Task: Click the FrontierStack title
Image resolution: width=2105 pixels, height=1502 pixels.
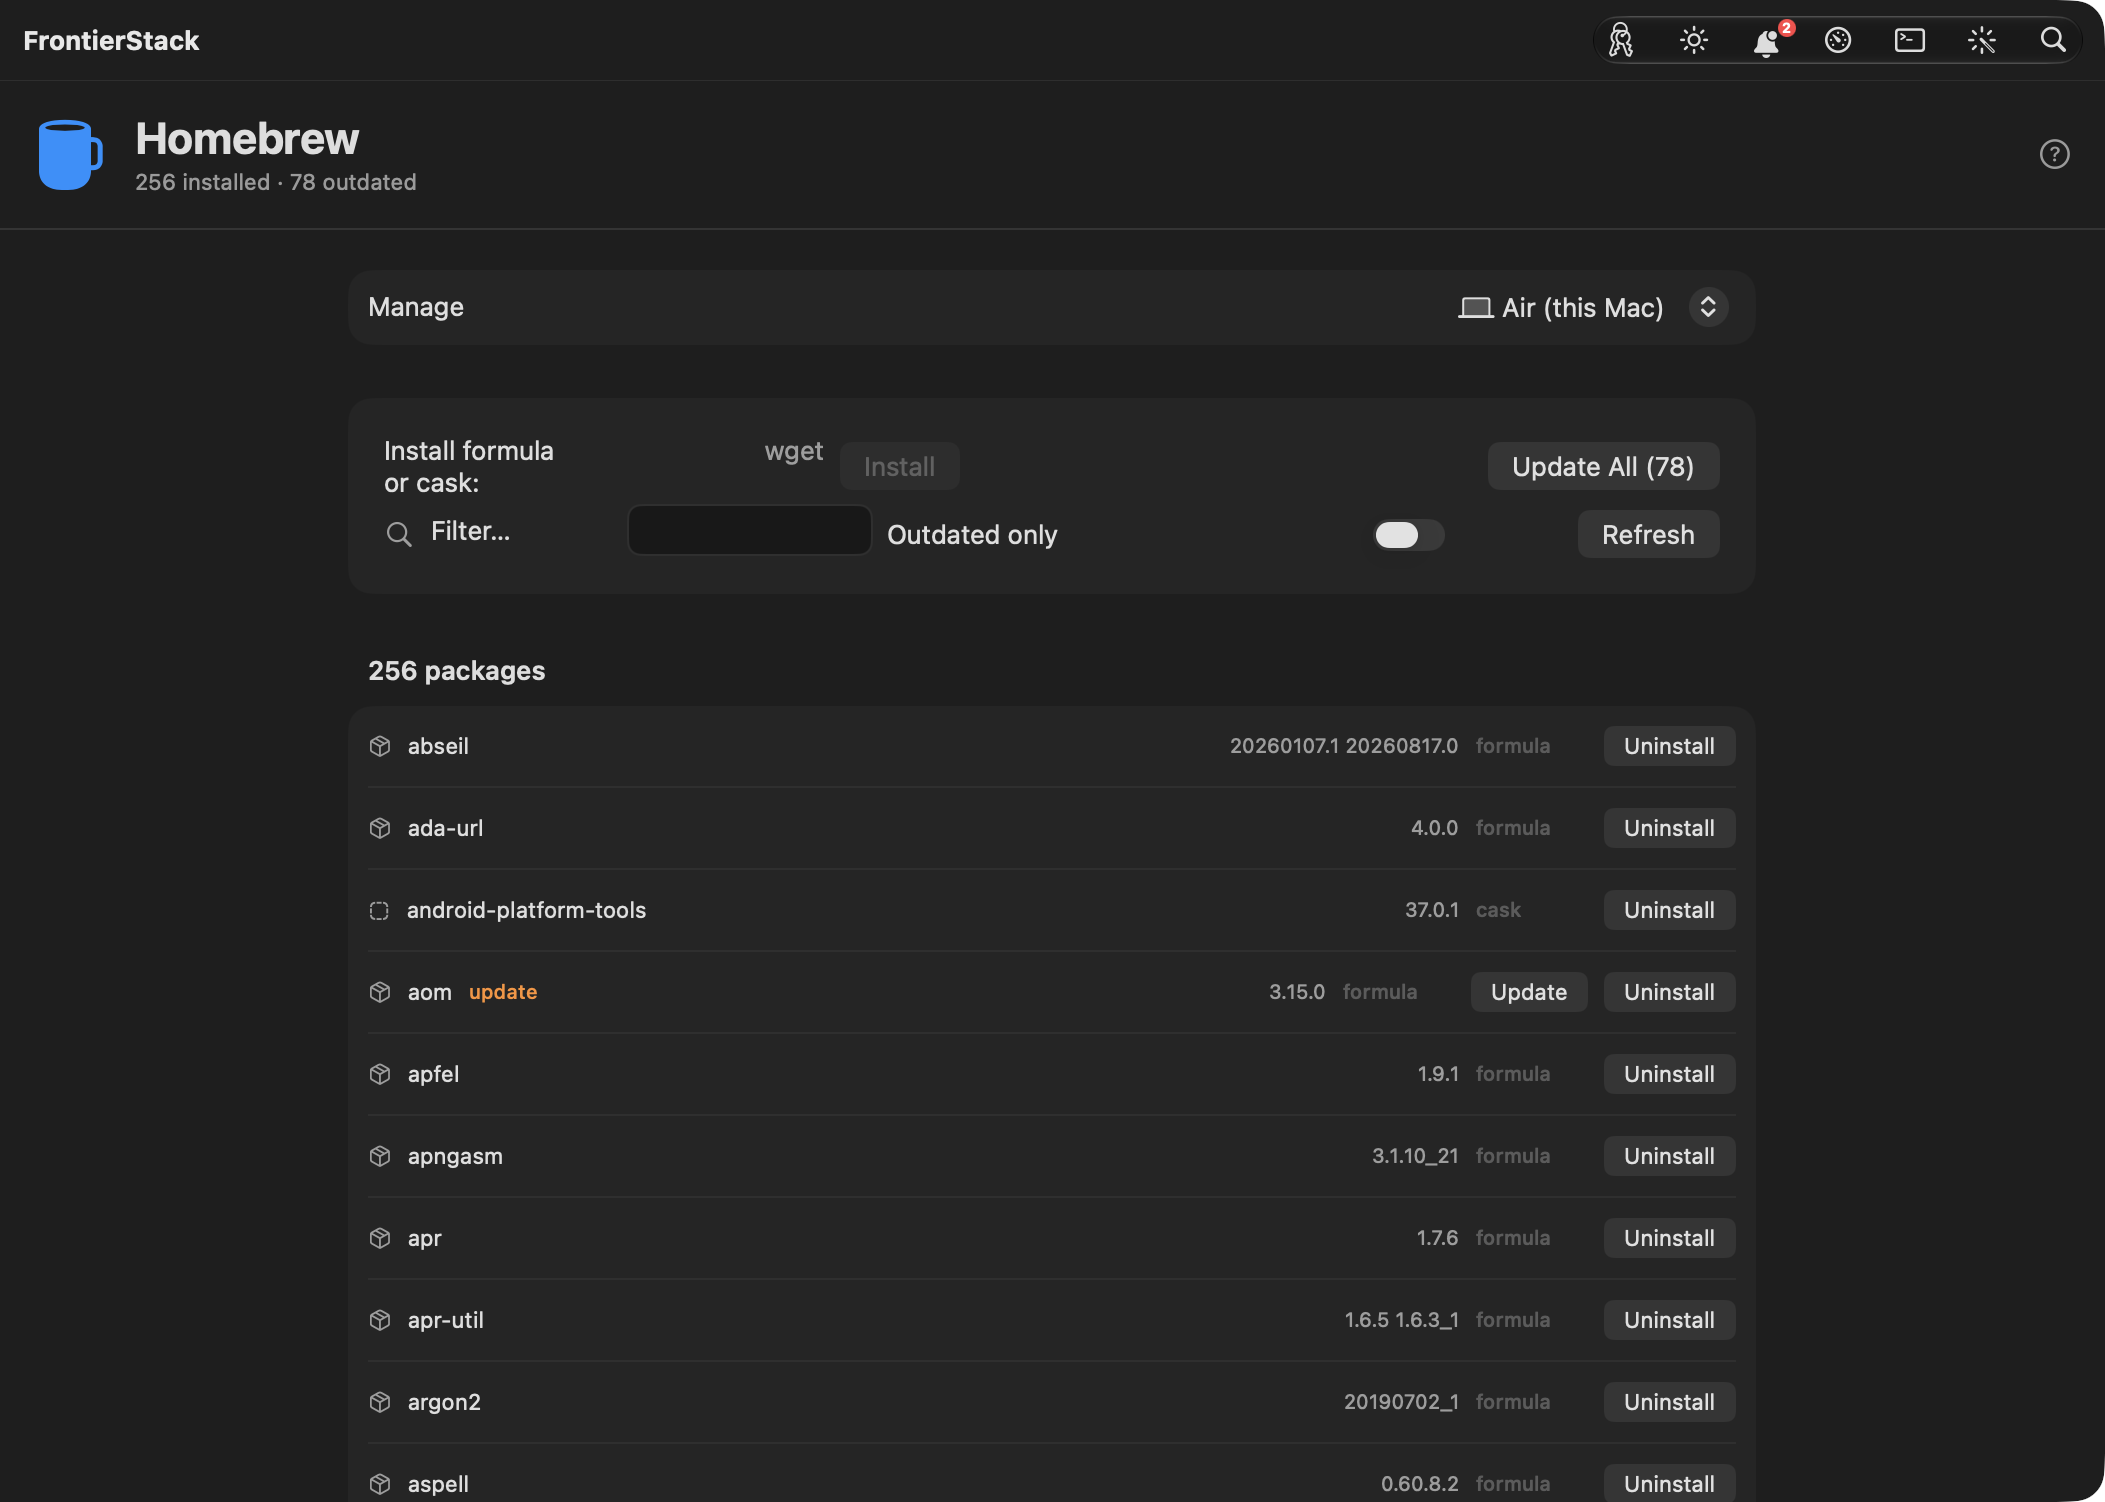Action: coord(111,41)
